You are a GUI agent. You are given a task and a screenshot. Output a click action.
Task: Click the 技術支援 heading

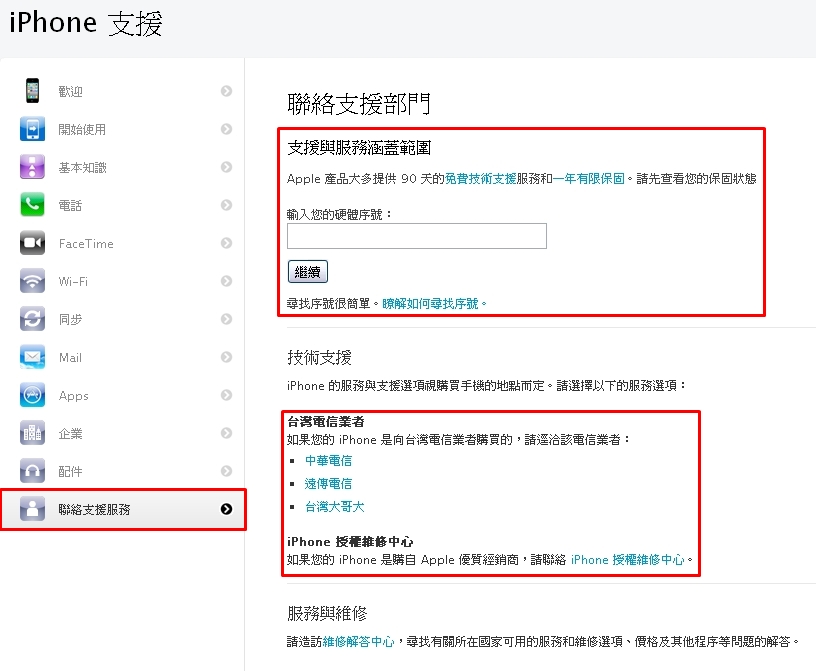pyautogui.click(x=320, y=358)
